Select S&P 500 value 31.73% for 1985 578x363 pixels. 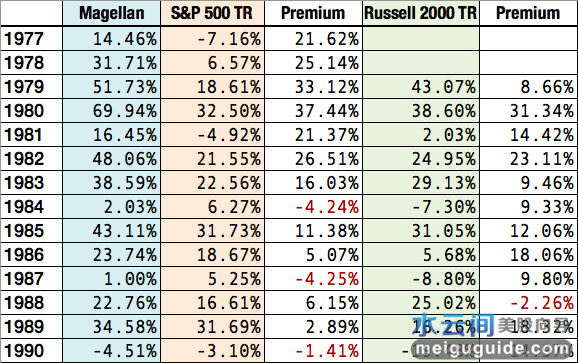pyautogui.click(x=229, y=231)
